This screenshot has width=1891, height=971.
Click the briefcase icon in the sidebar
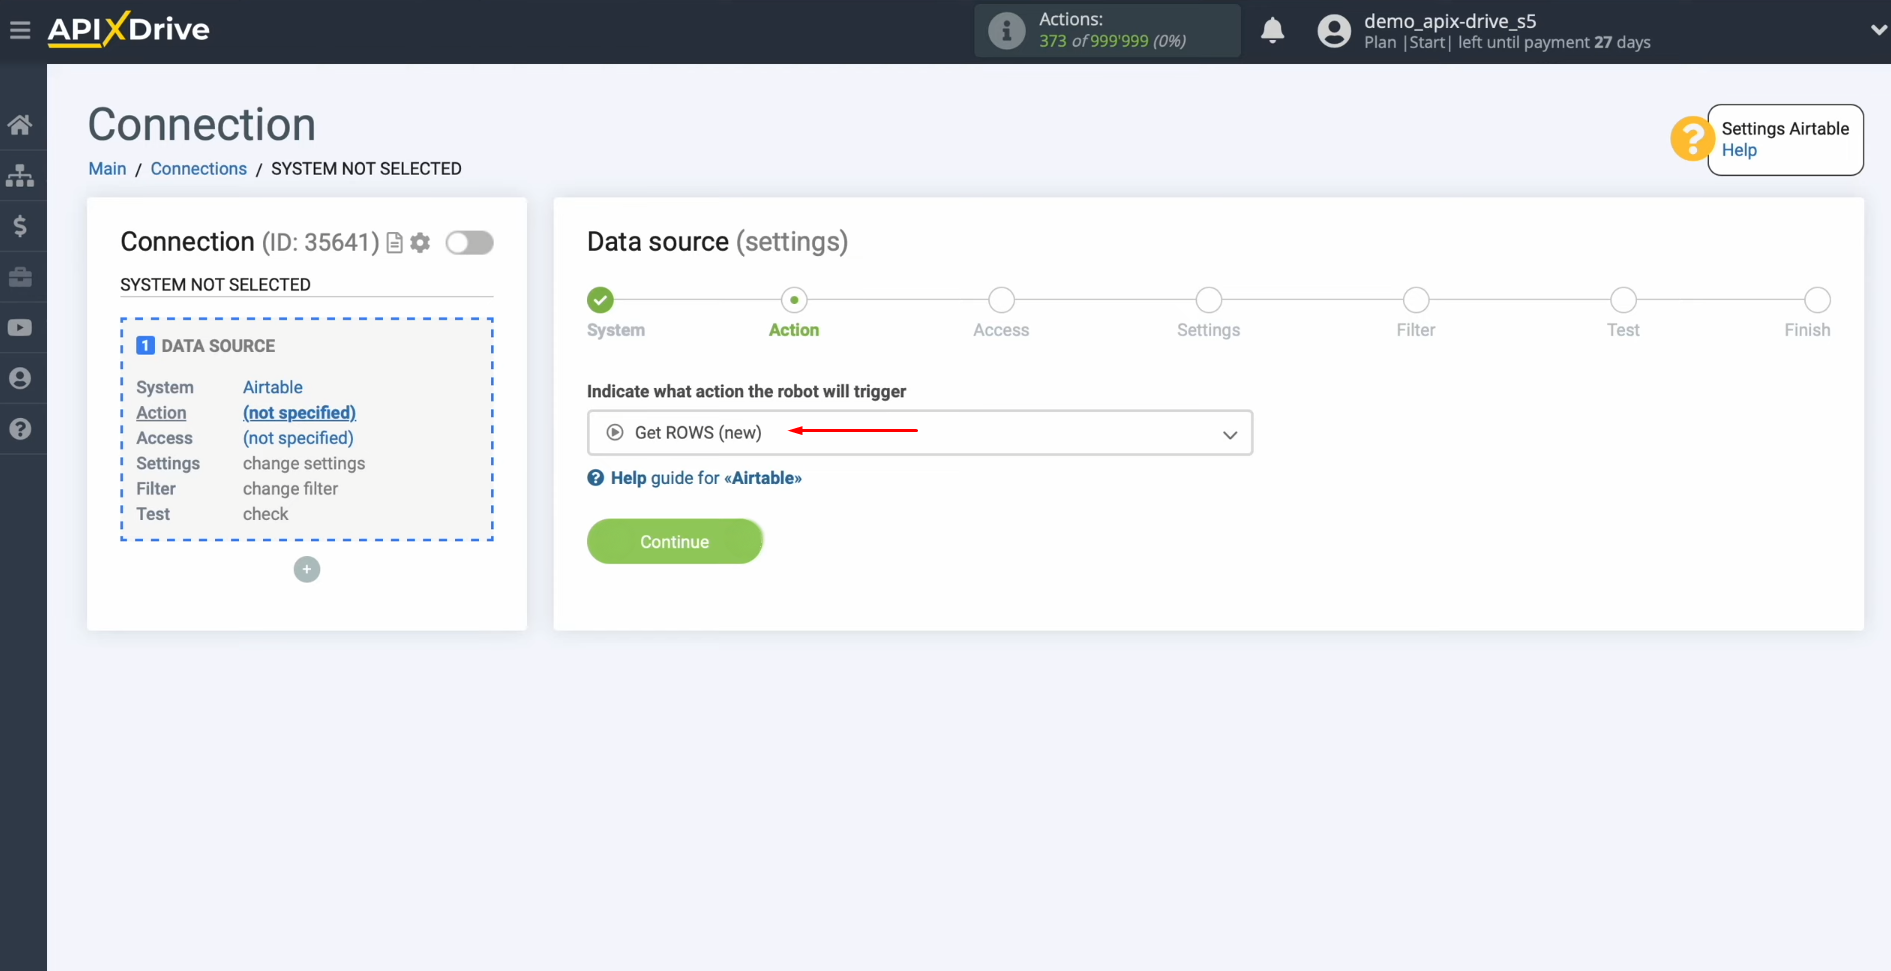point(22,277)
